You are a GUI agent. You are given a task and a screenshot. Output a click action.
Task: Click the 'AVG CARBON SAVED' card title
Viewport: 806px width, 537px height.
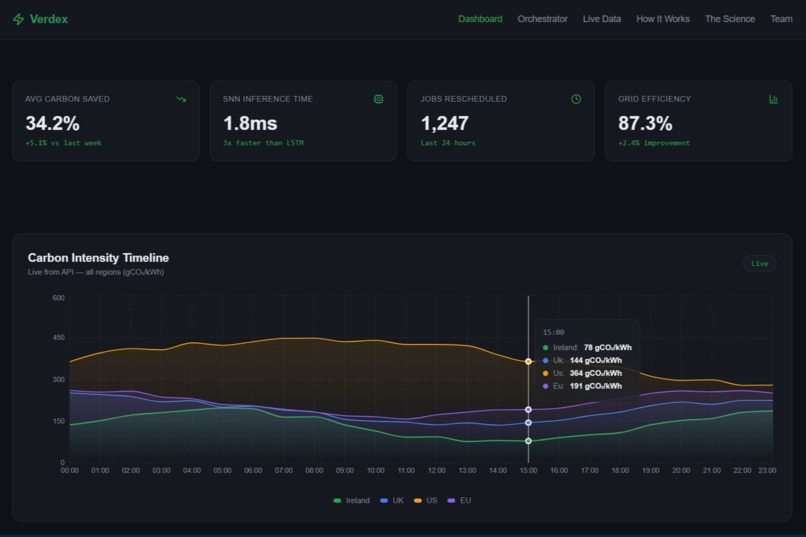[x=67, y=99]
